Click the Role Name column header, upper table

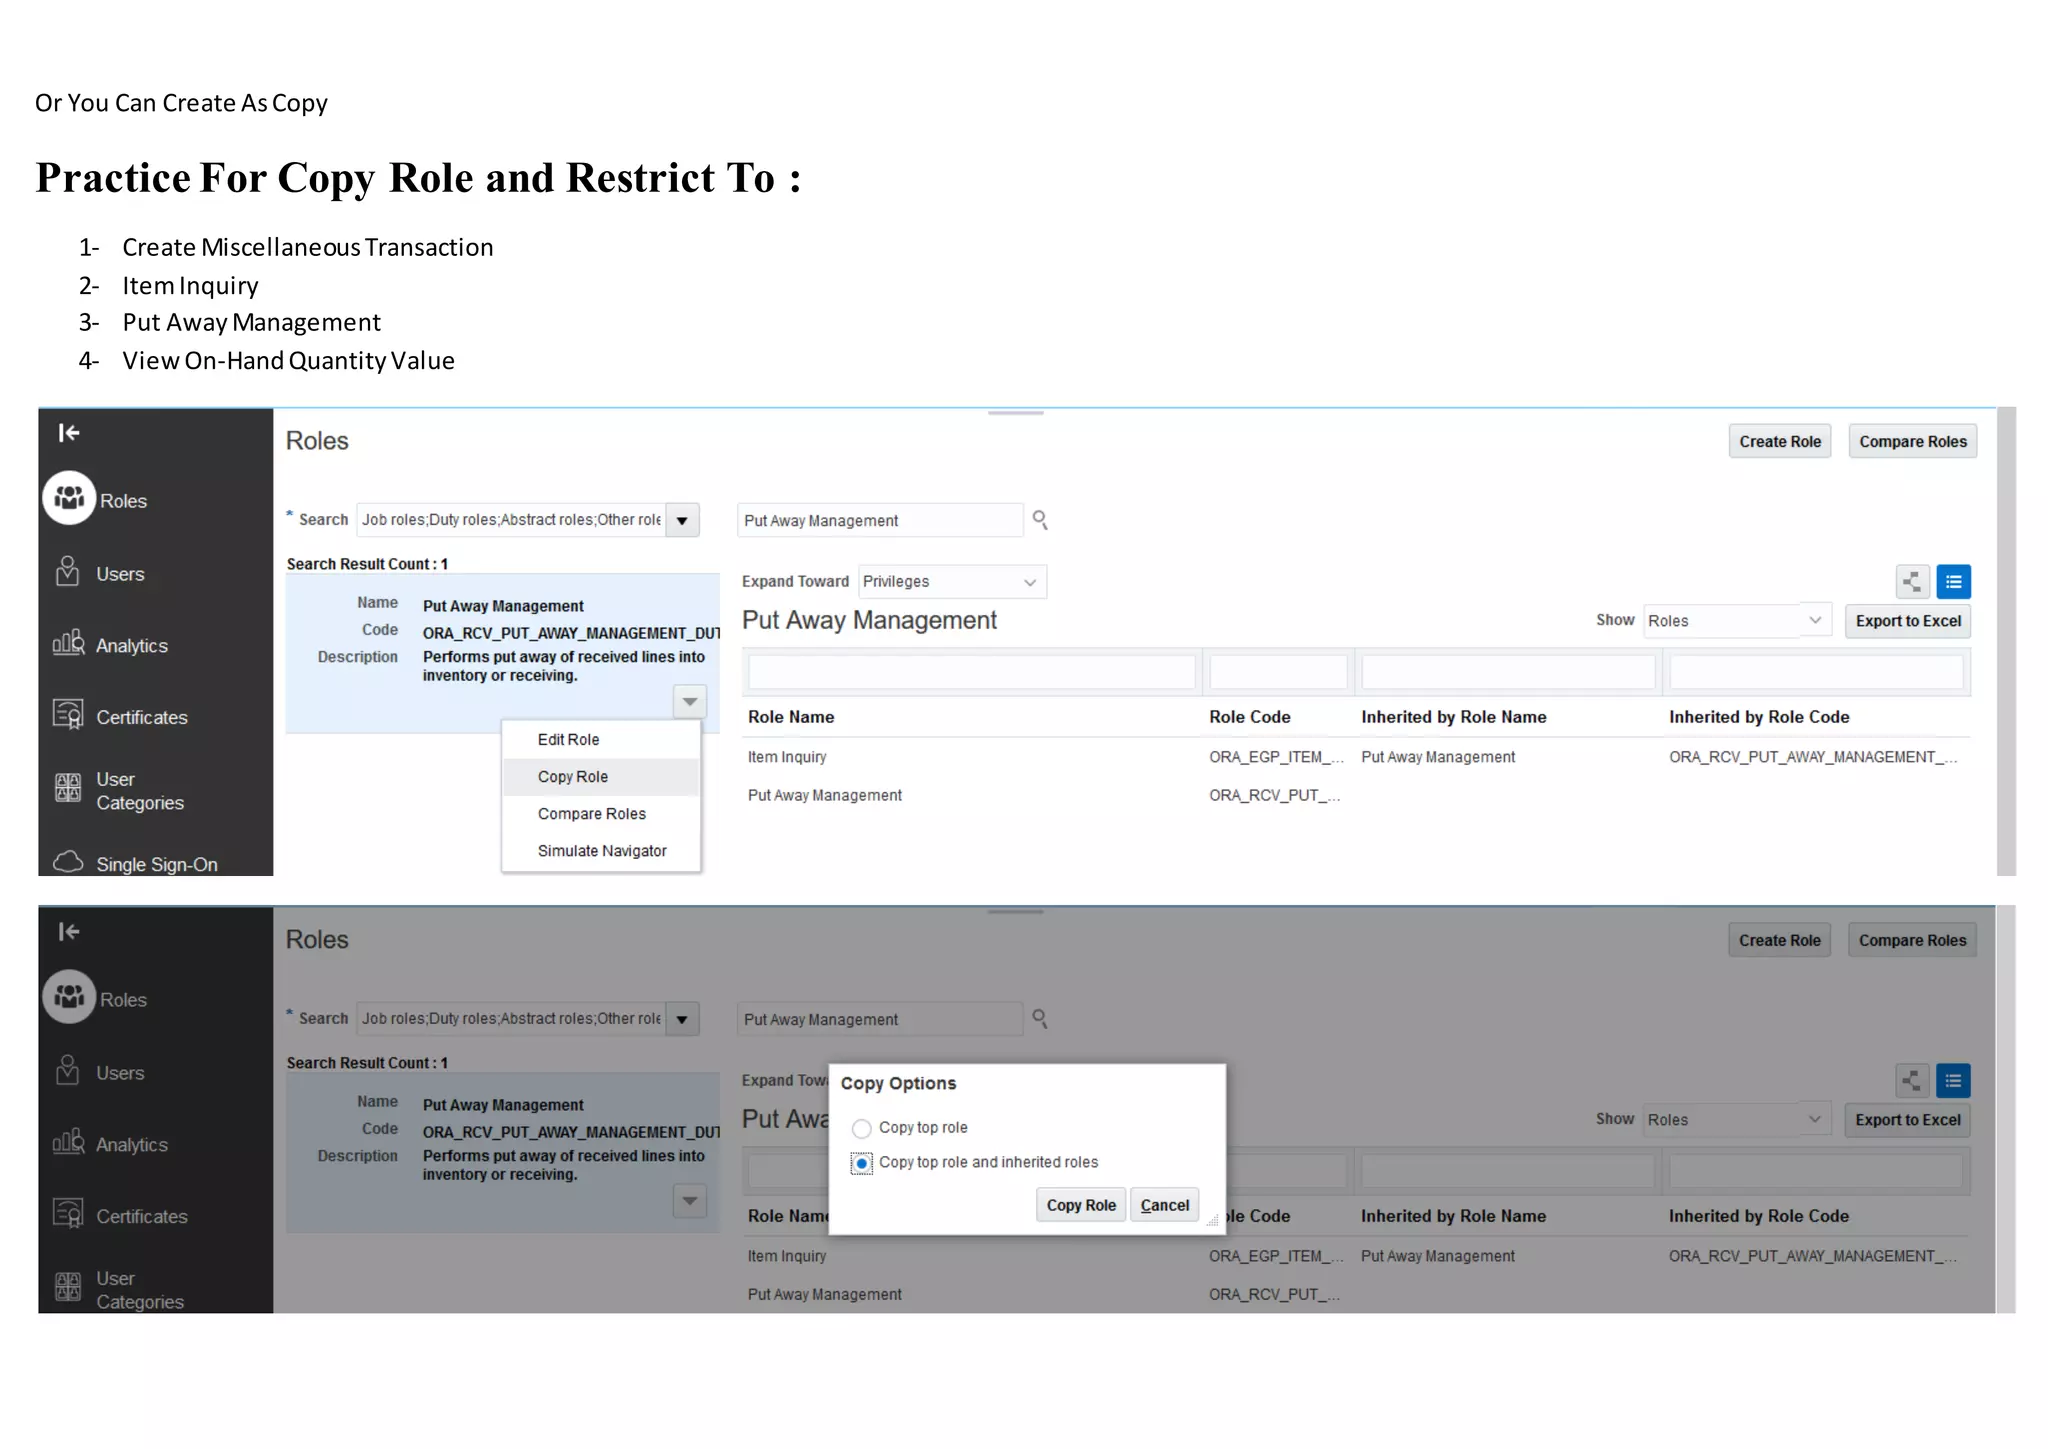tap(791, 717)
